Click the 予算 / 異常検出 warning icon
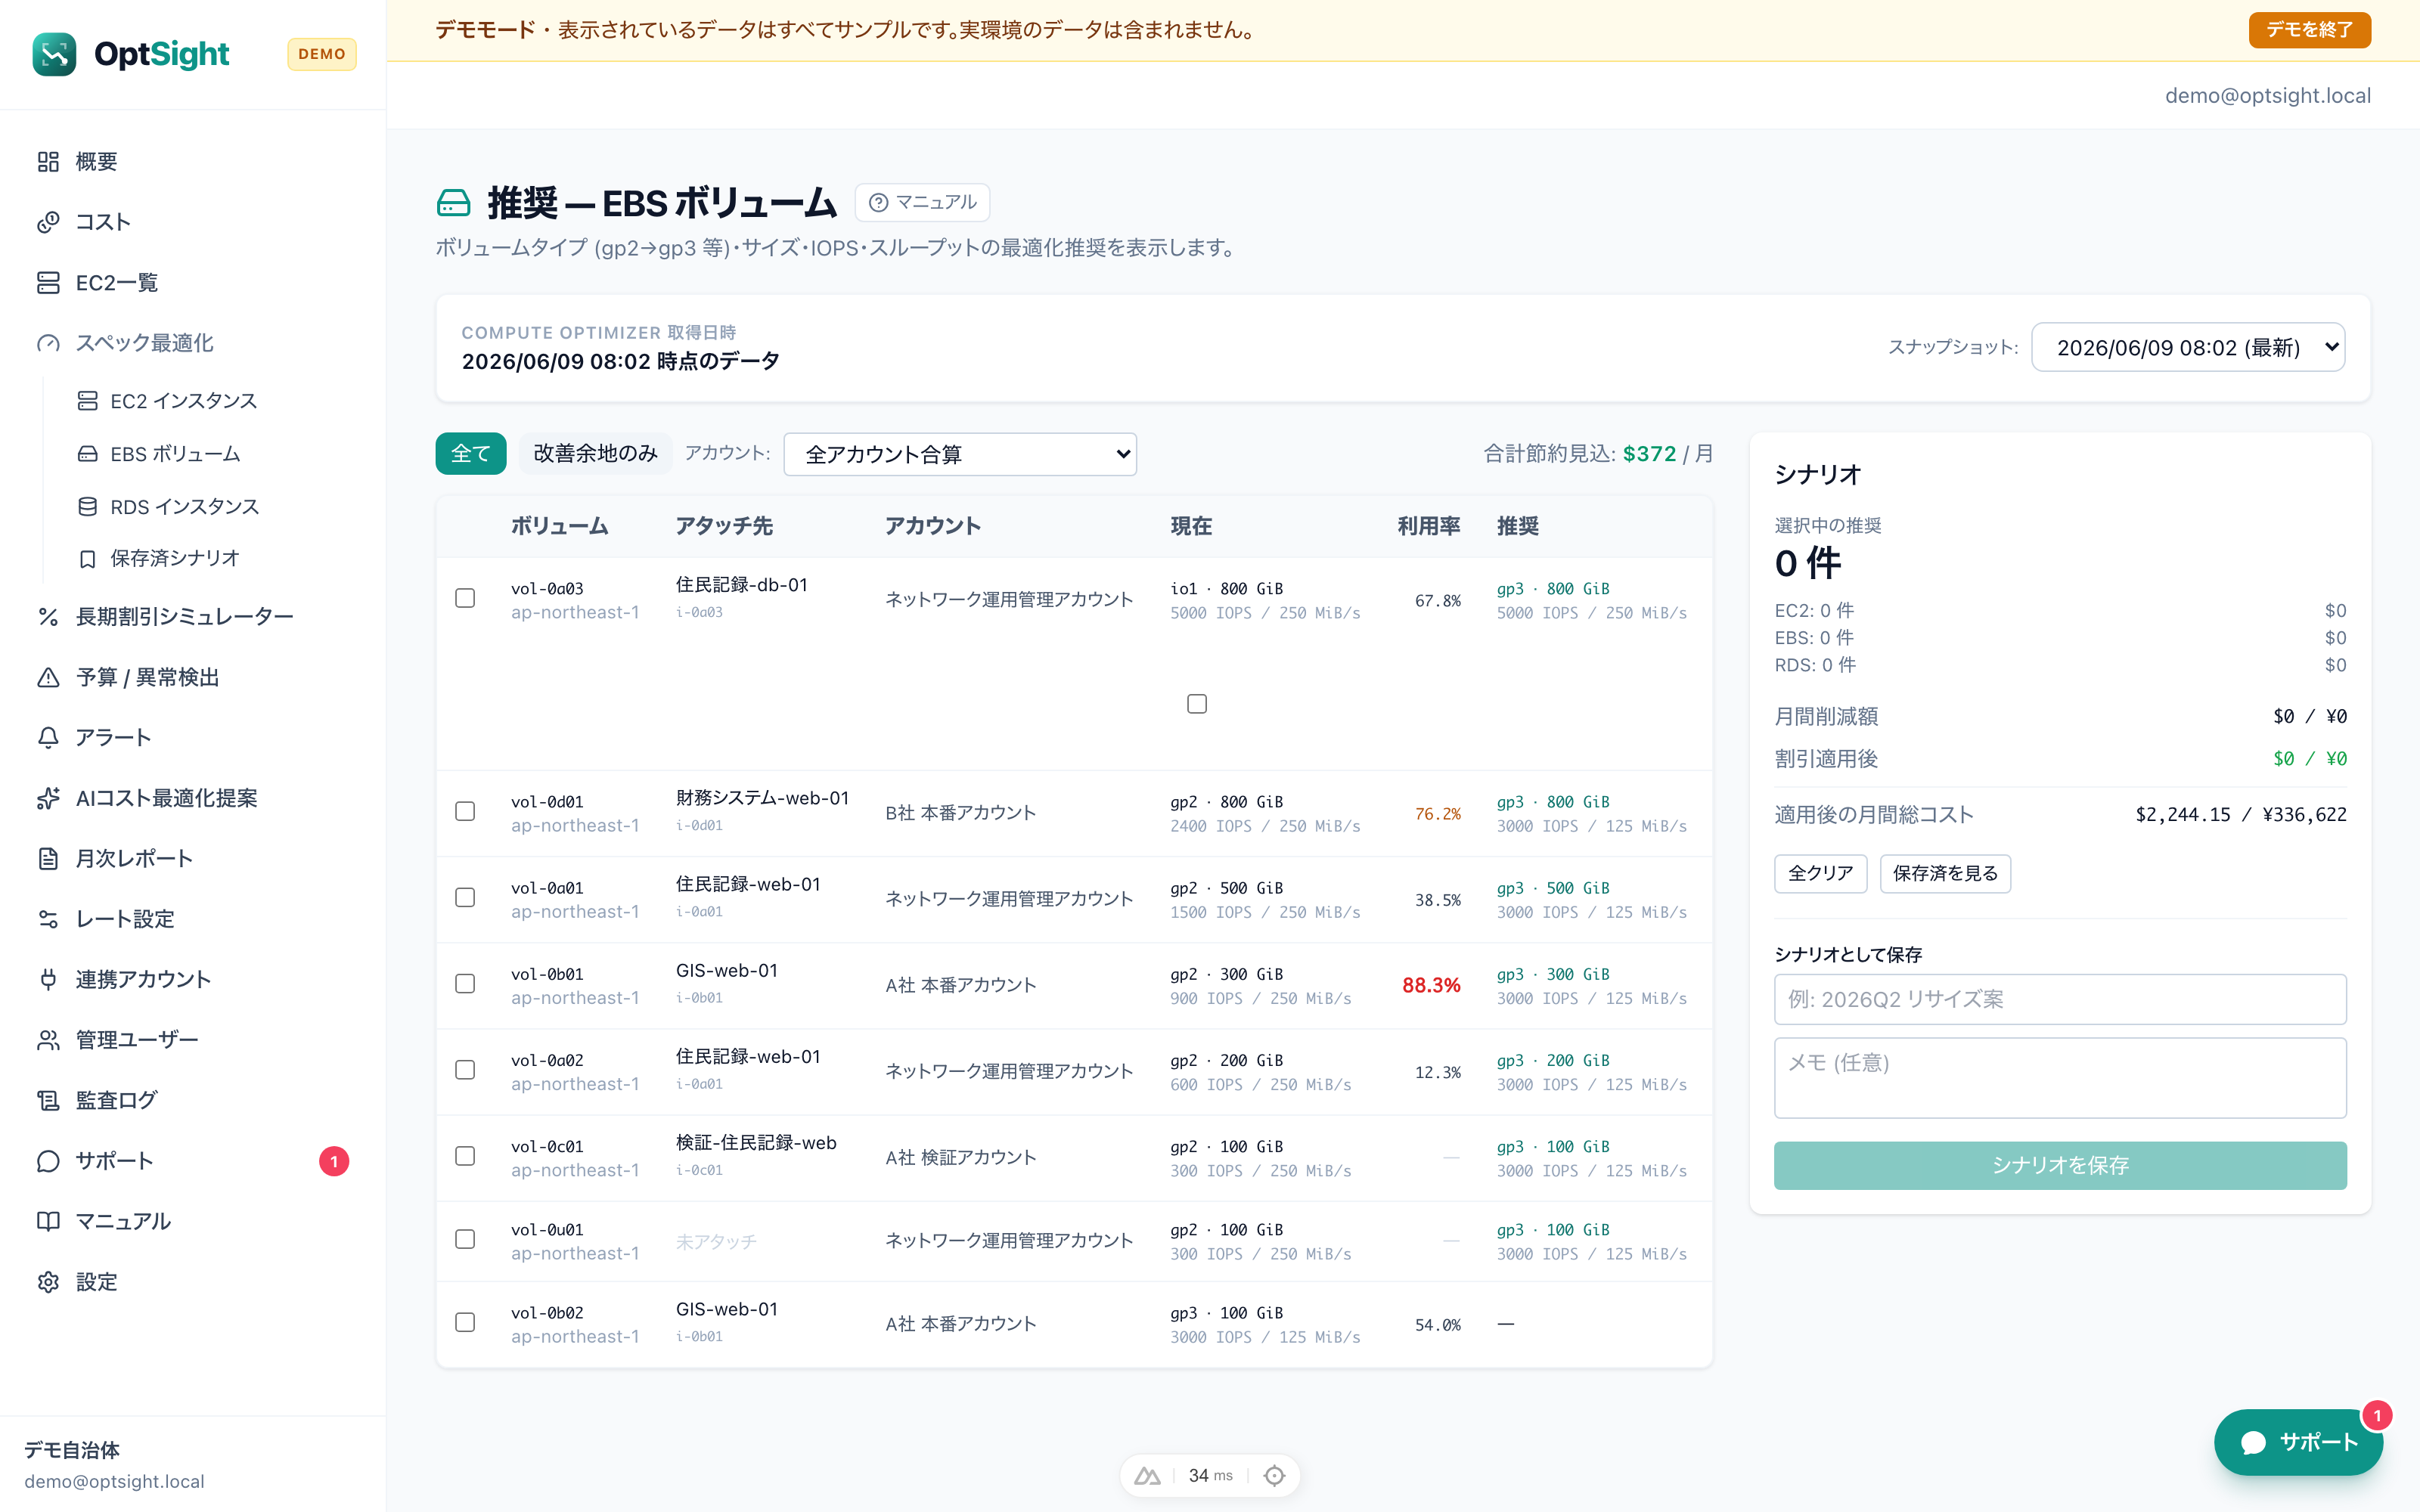 pyautogui.click(x=48, y=678)
